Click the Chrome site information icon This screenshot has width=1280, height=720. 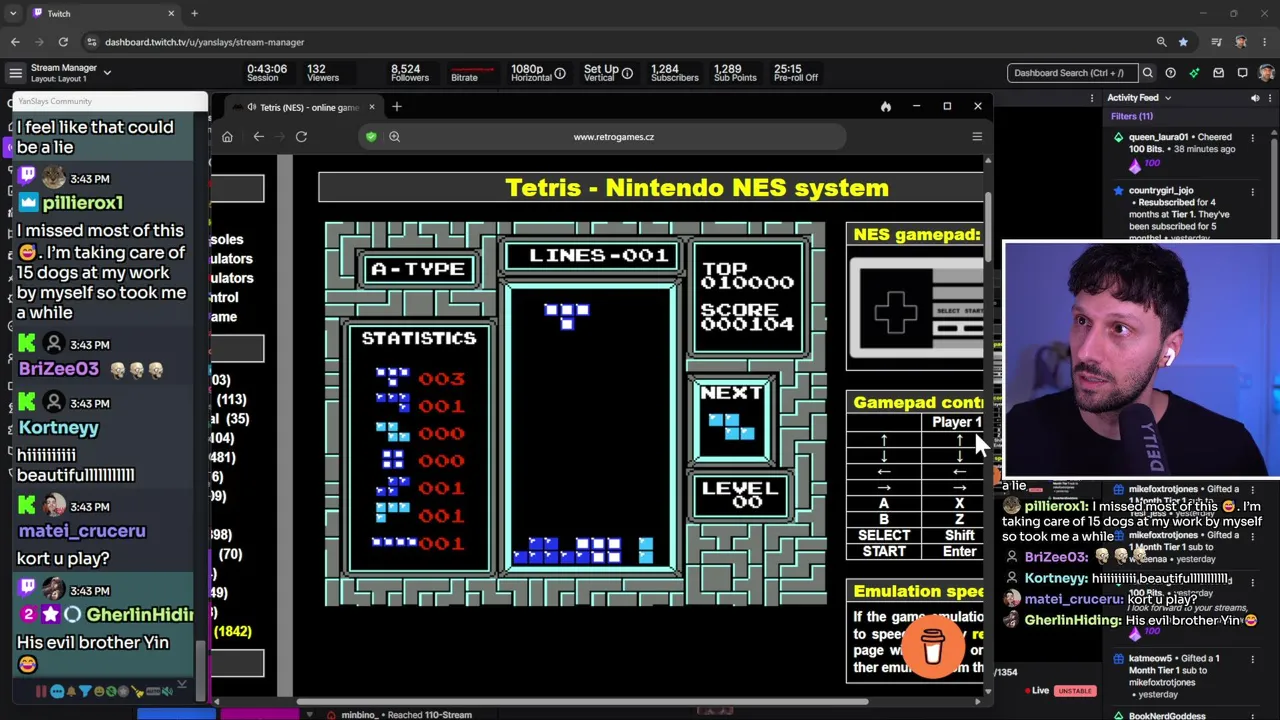[92, 42]
